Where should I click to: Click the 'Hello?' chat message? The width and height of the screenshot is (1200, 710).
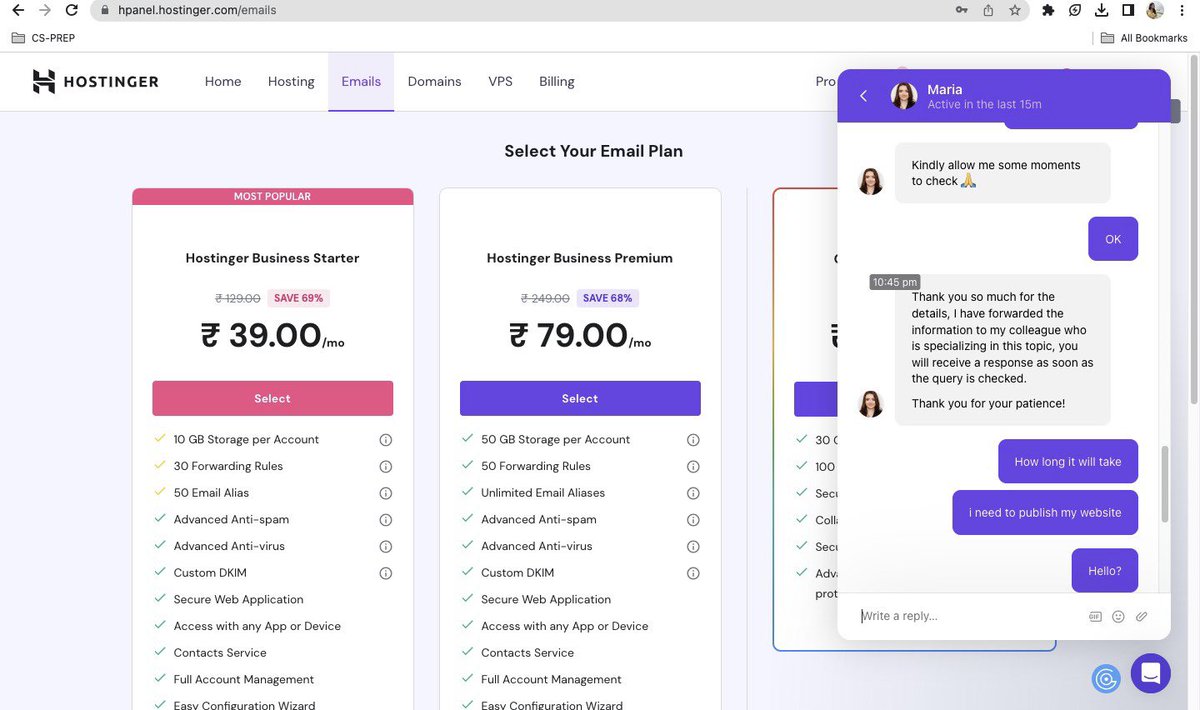coord(1105,571)
